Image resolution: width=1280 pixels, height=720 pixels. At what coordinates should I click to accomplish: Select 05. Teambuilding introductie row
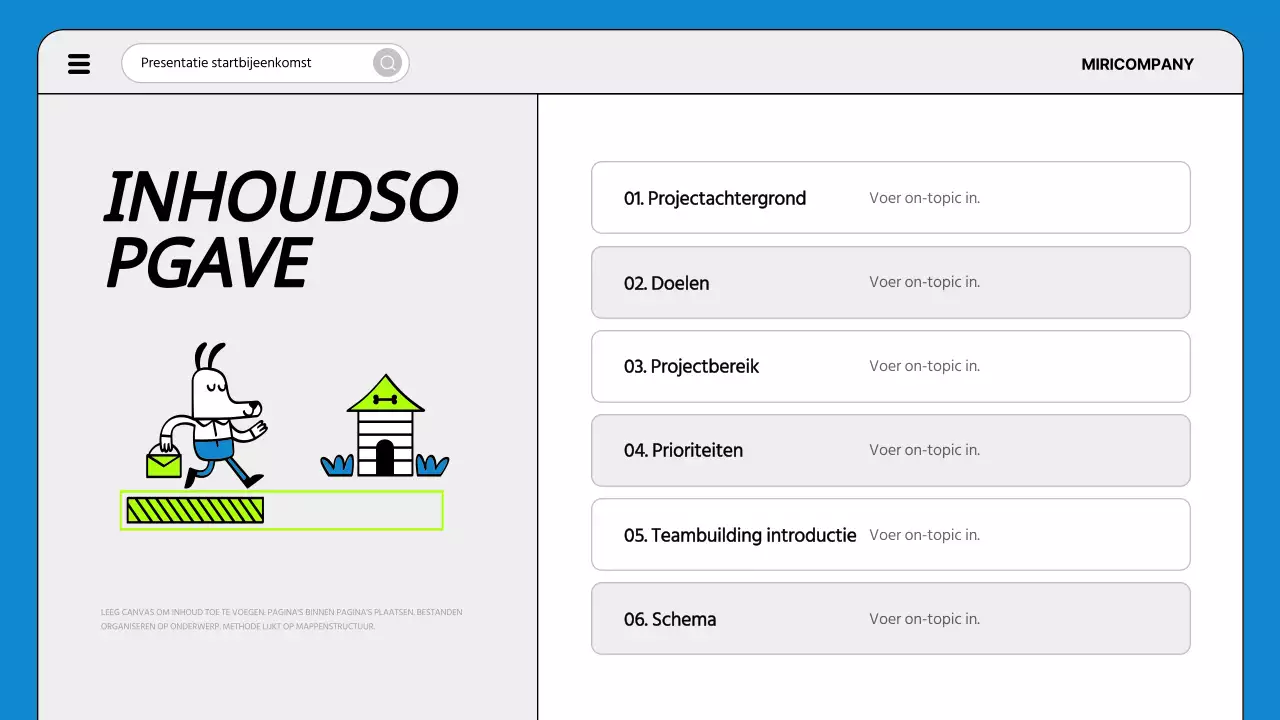[740, 535]
